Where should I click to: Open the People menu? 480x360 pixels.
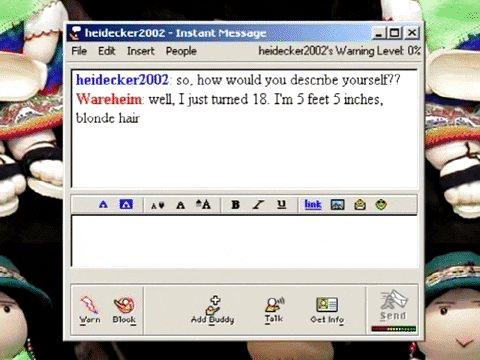[x=181, y=51]
